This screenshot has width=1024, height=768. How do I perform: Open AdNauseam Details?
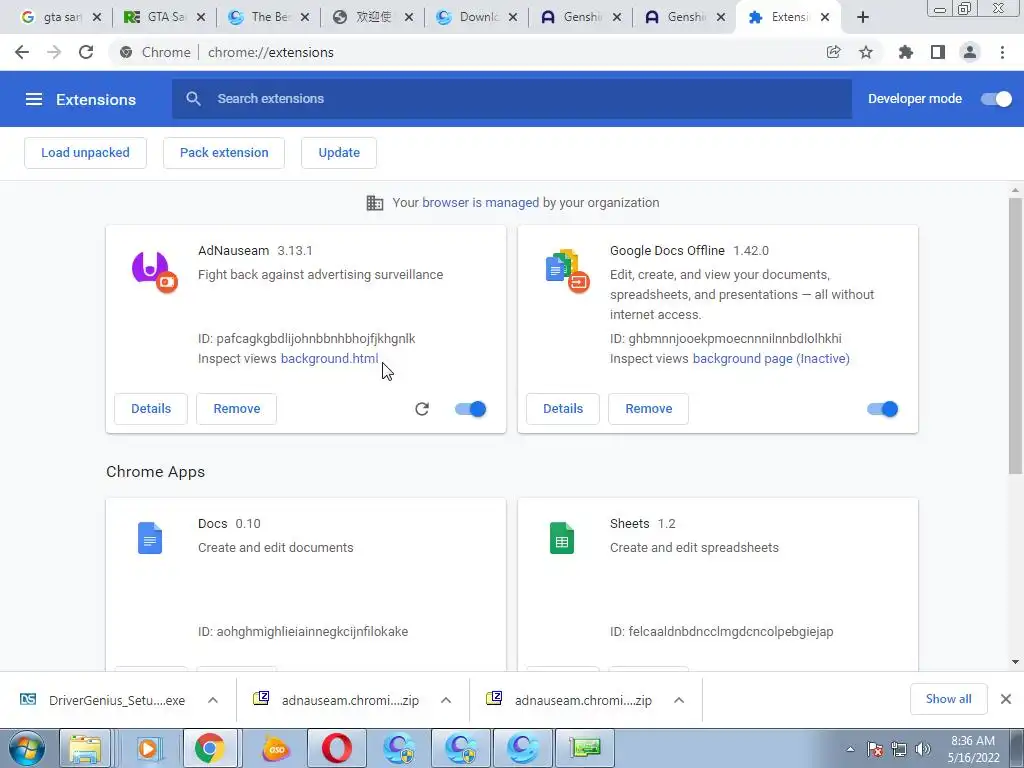(151, 409)
